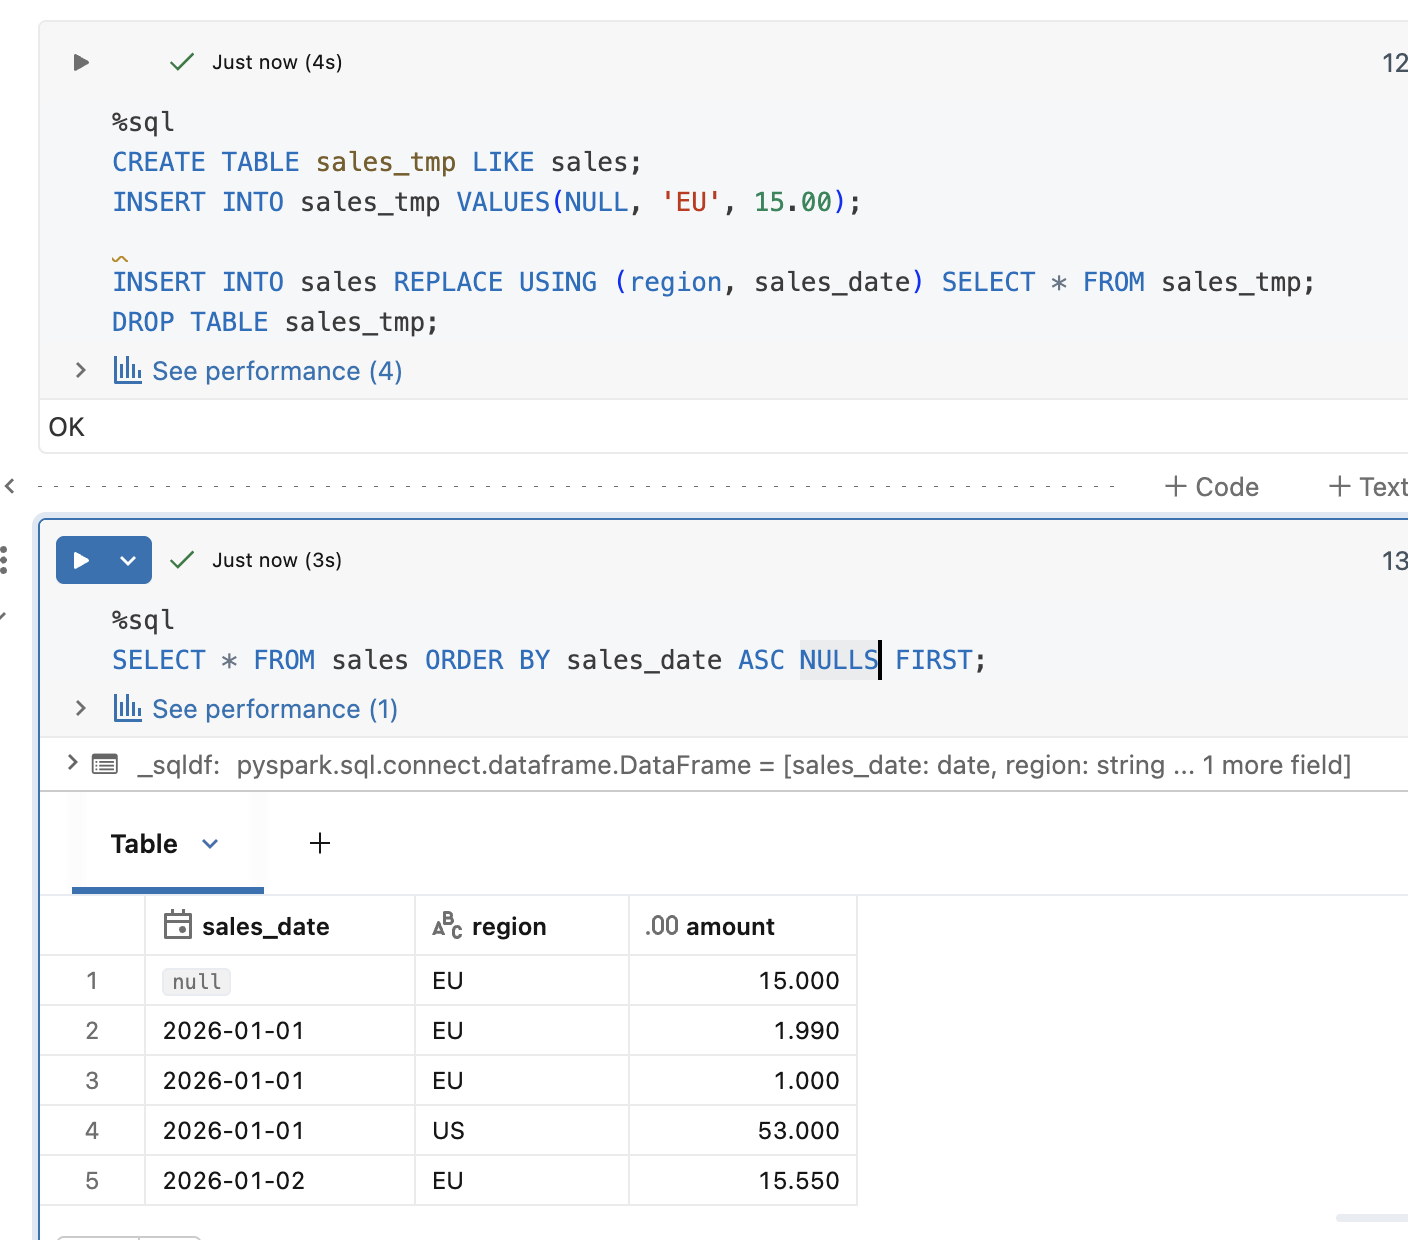This screenshot has width=1408, height=1240.
Task: Click the _sqldf table icon
Action: [x=105, y=765]
